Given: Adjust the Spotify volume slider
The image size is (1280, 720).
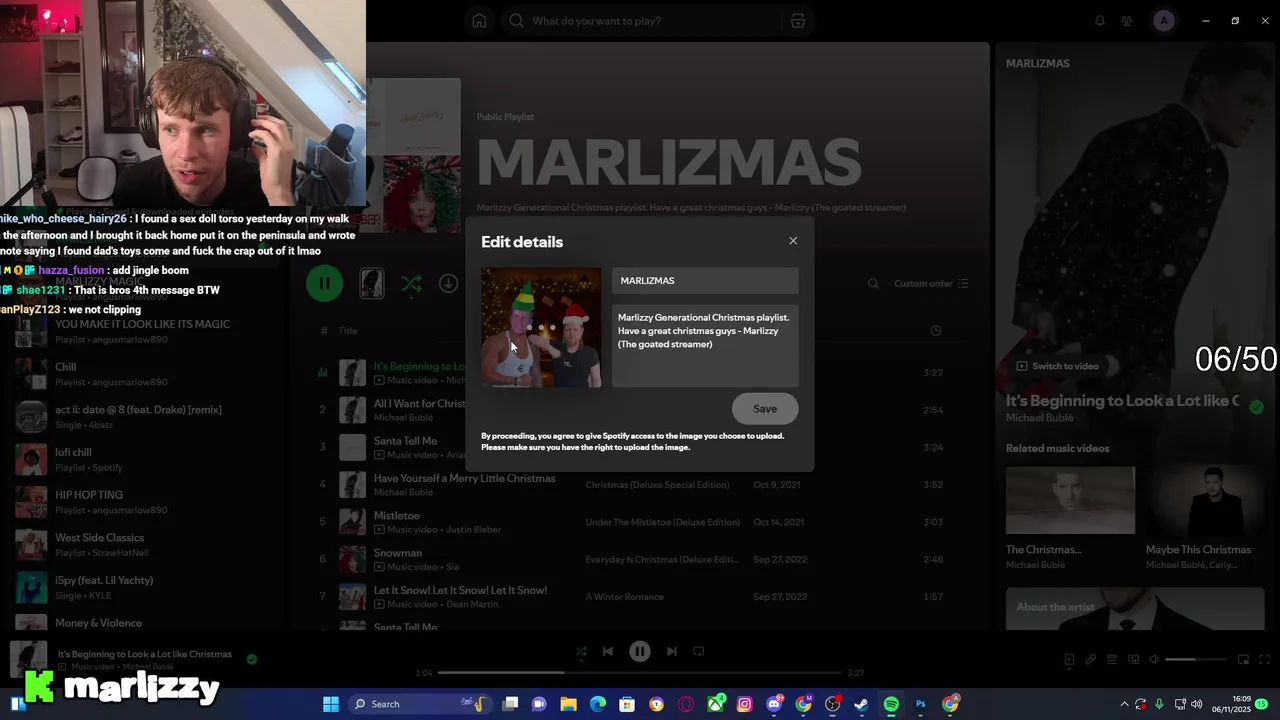Looking at the screenshot, I should (1195, 660).
